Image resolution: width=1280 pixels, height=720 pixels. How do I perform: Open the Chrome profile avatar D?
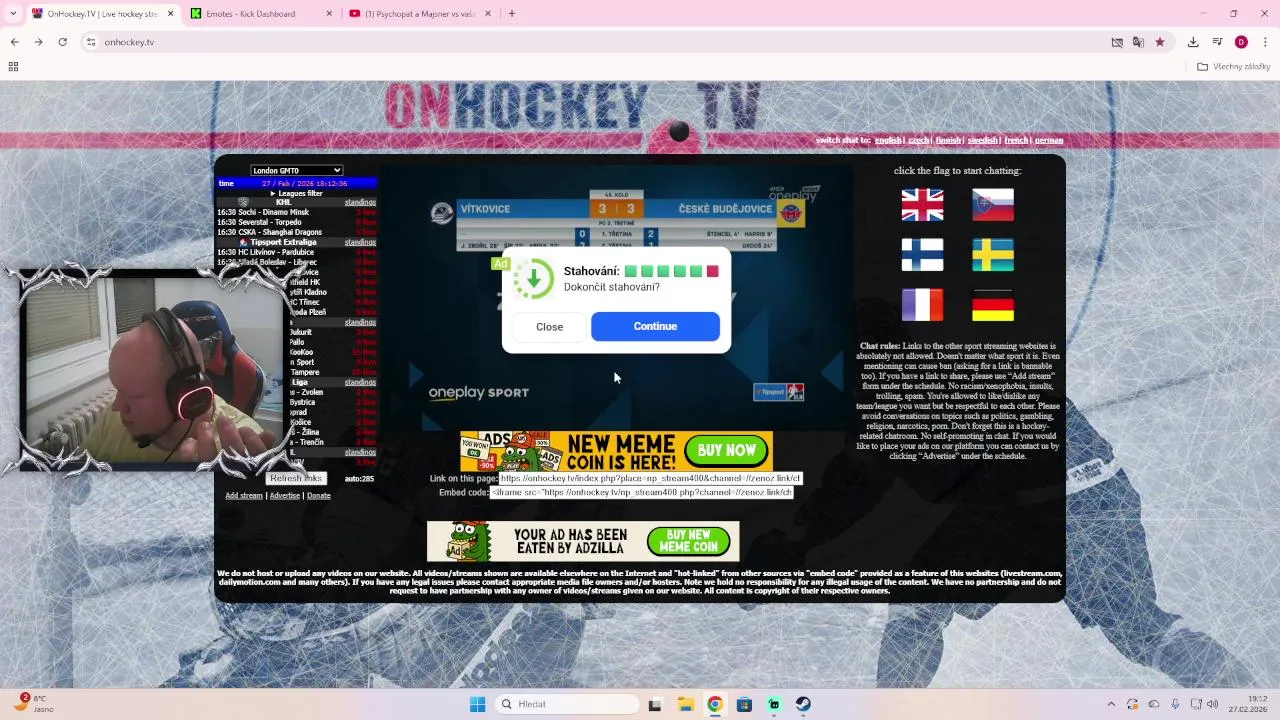tap(1241, 42)
